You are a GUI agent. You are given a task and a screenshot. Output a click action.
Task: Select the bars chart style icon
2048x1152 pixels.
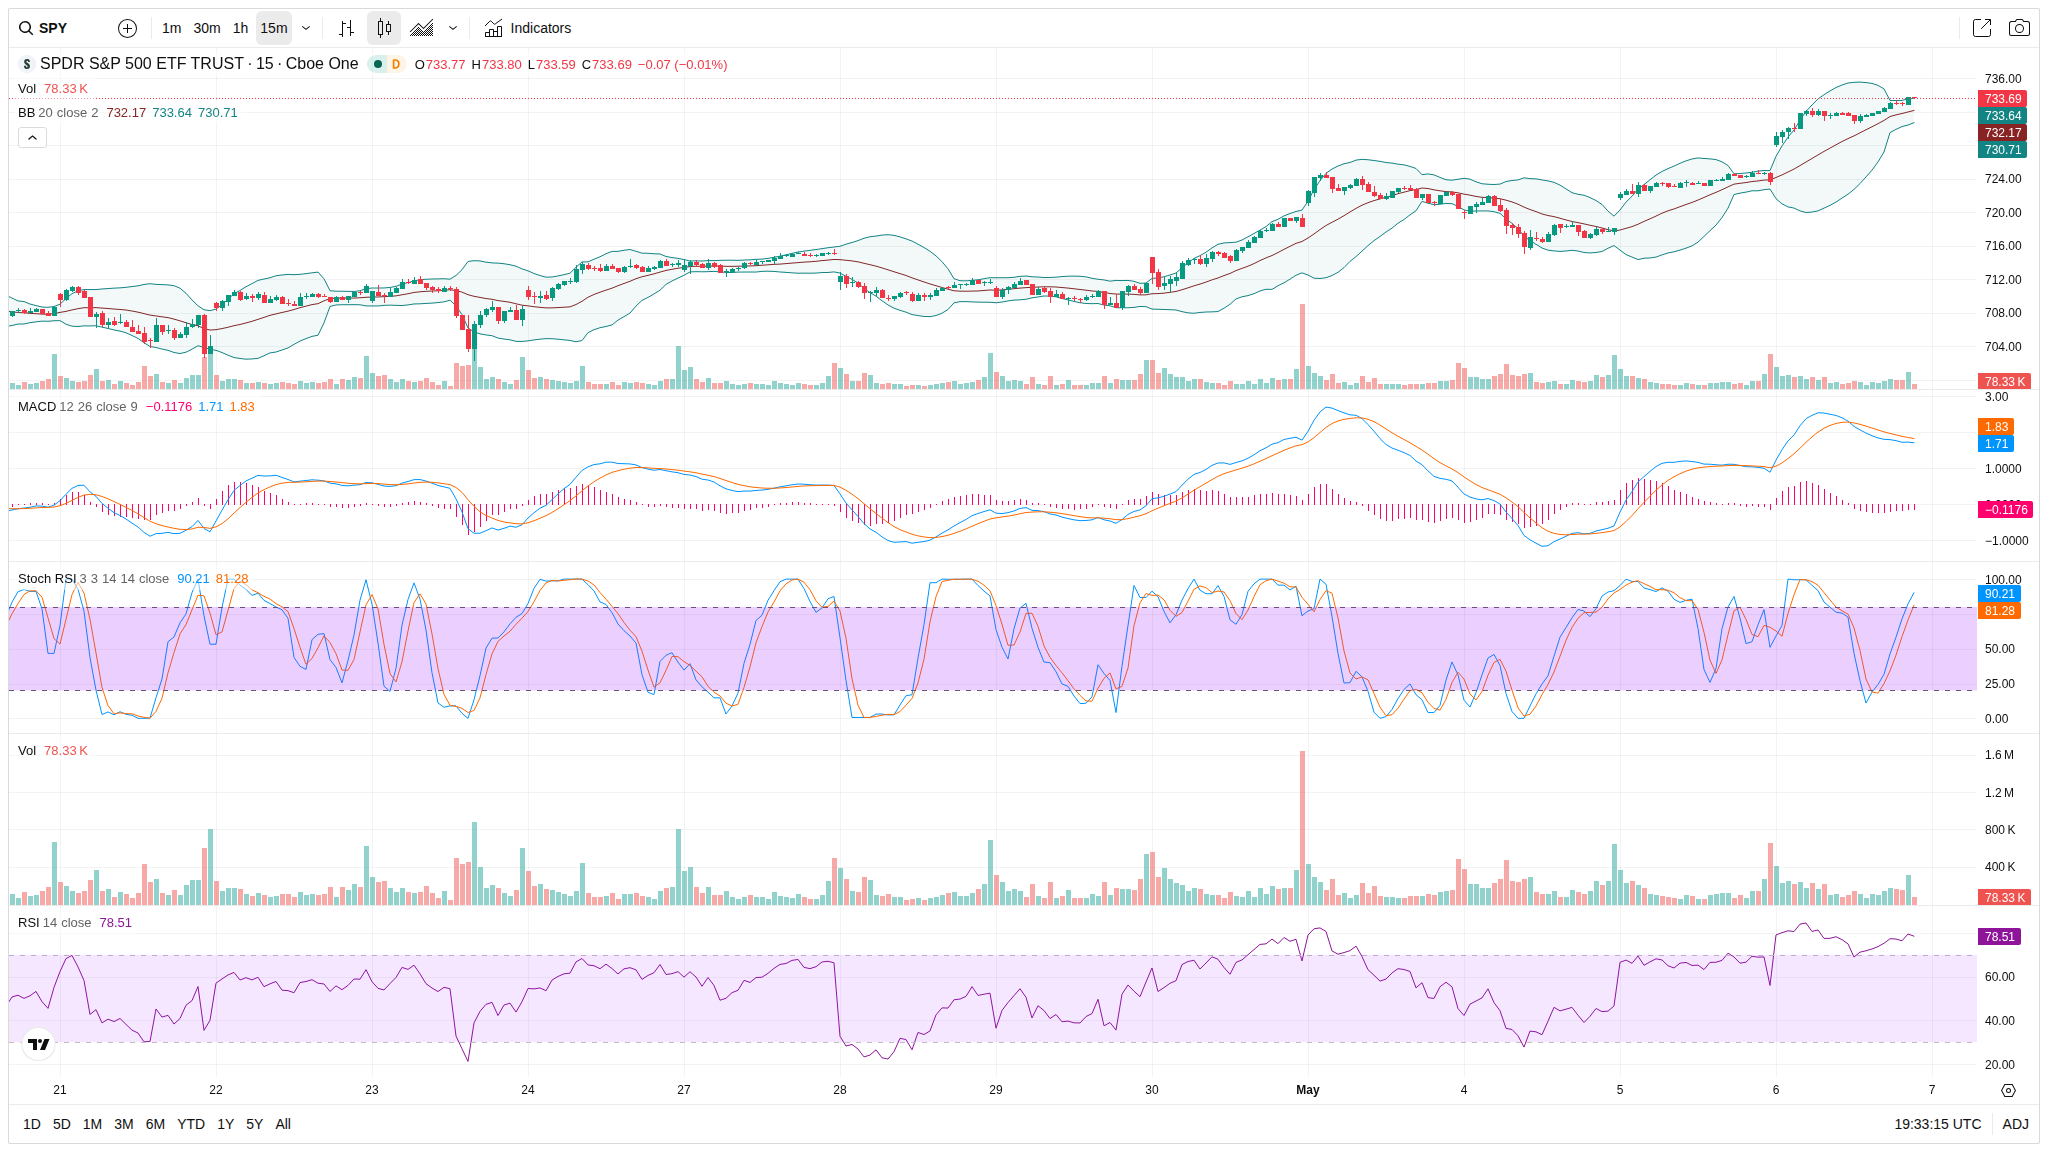[346, 28]
